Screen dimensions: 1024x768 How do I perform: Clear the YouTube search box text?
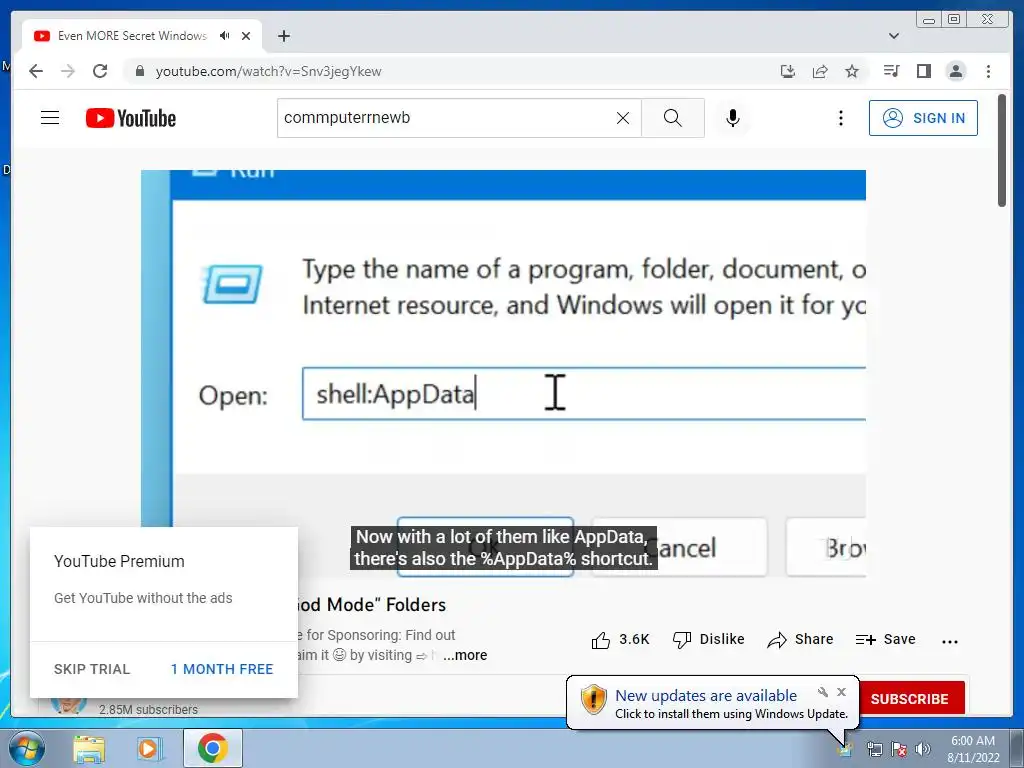[623, 118]
